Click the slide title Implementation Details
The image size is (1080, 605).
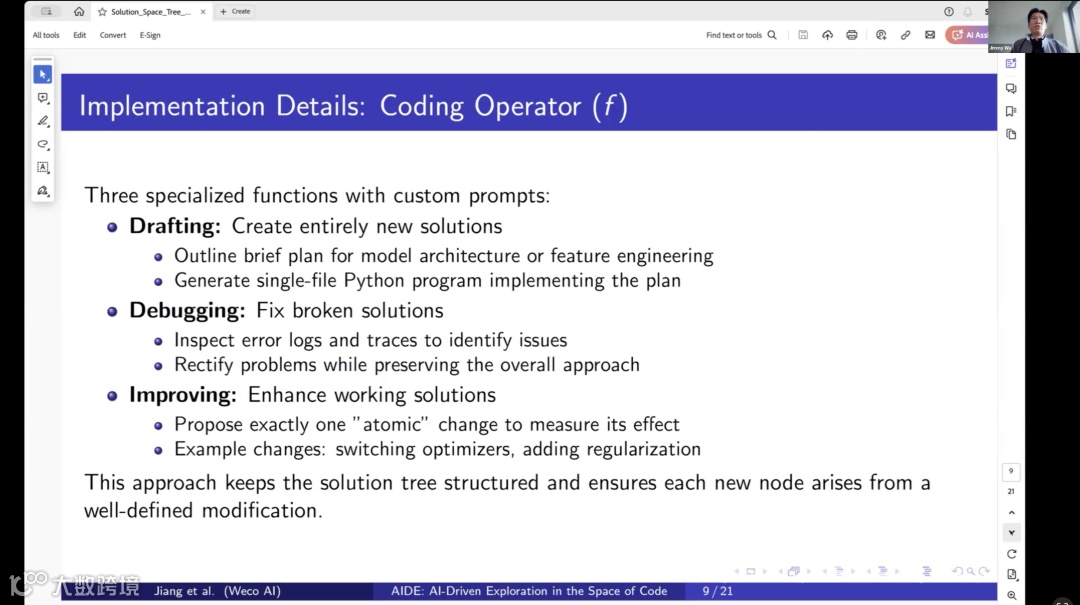pyautogui.click(x=353, y=106)
